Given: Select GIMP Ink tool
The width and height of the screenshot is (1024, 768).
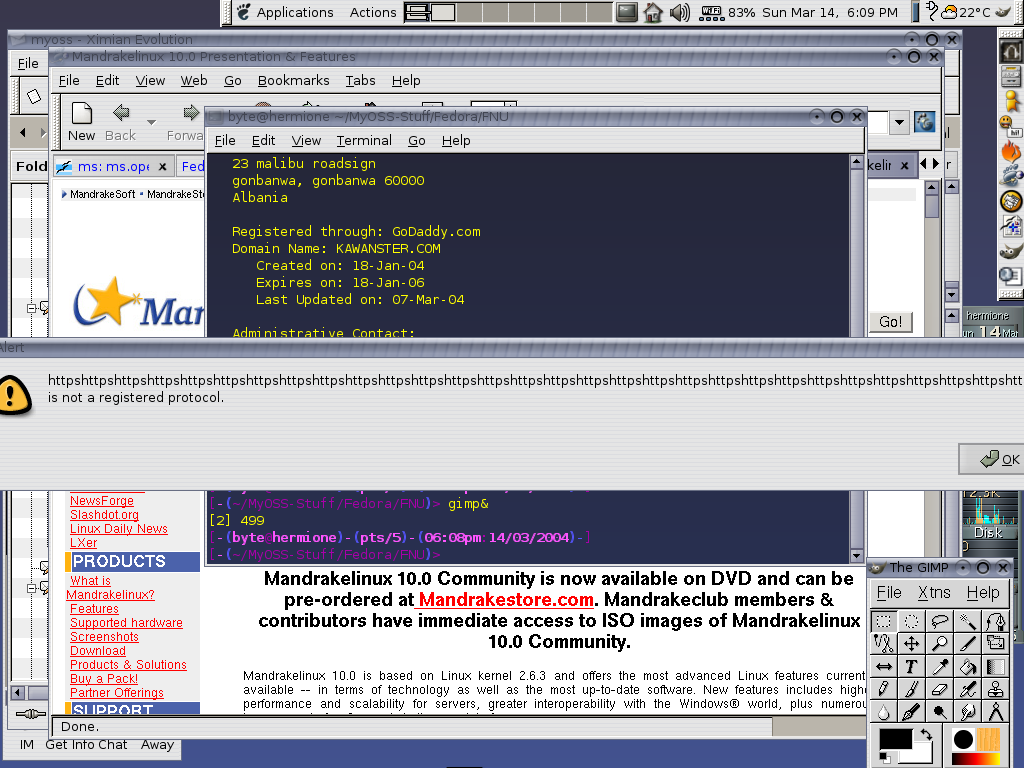Looking at the screenshot, I should pos(911,712).
